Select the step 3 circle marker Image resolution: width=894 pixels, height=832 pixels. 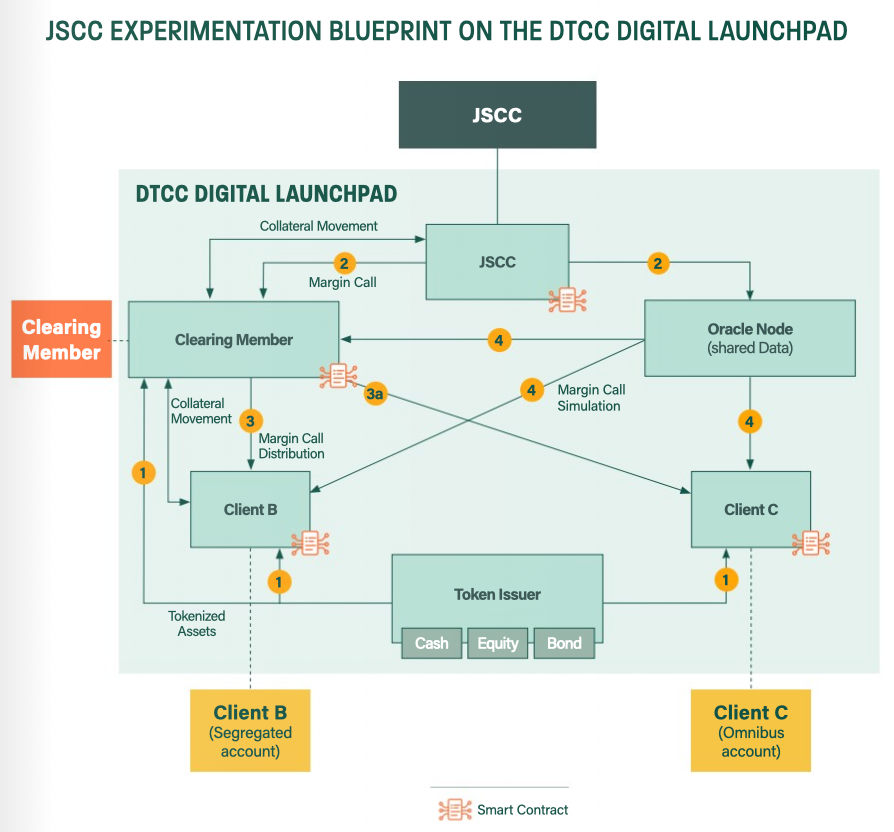250,421
